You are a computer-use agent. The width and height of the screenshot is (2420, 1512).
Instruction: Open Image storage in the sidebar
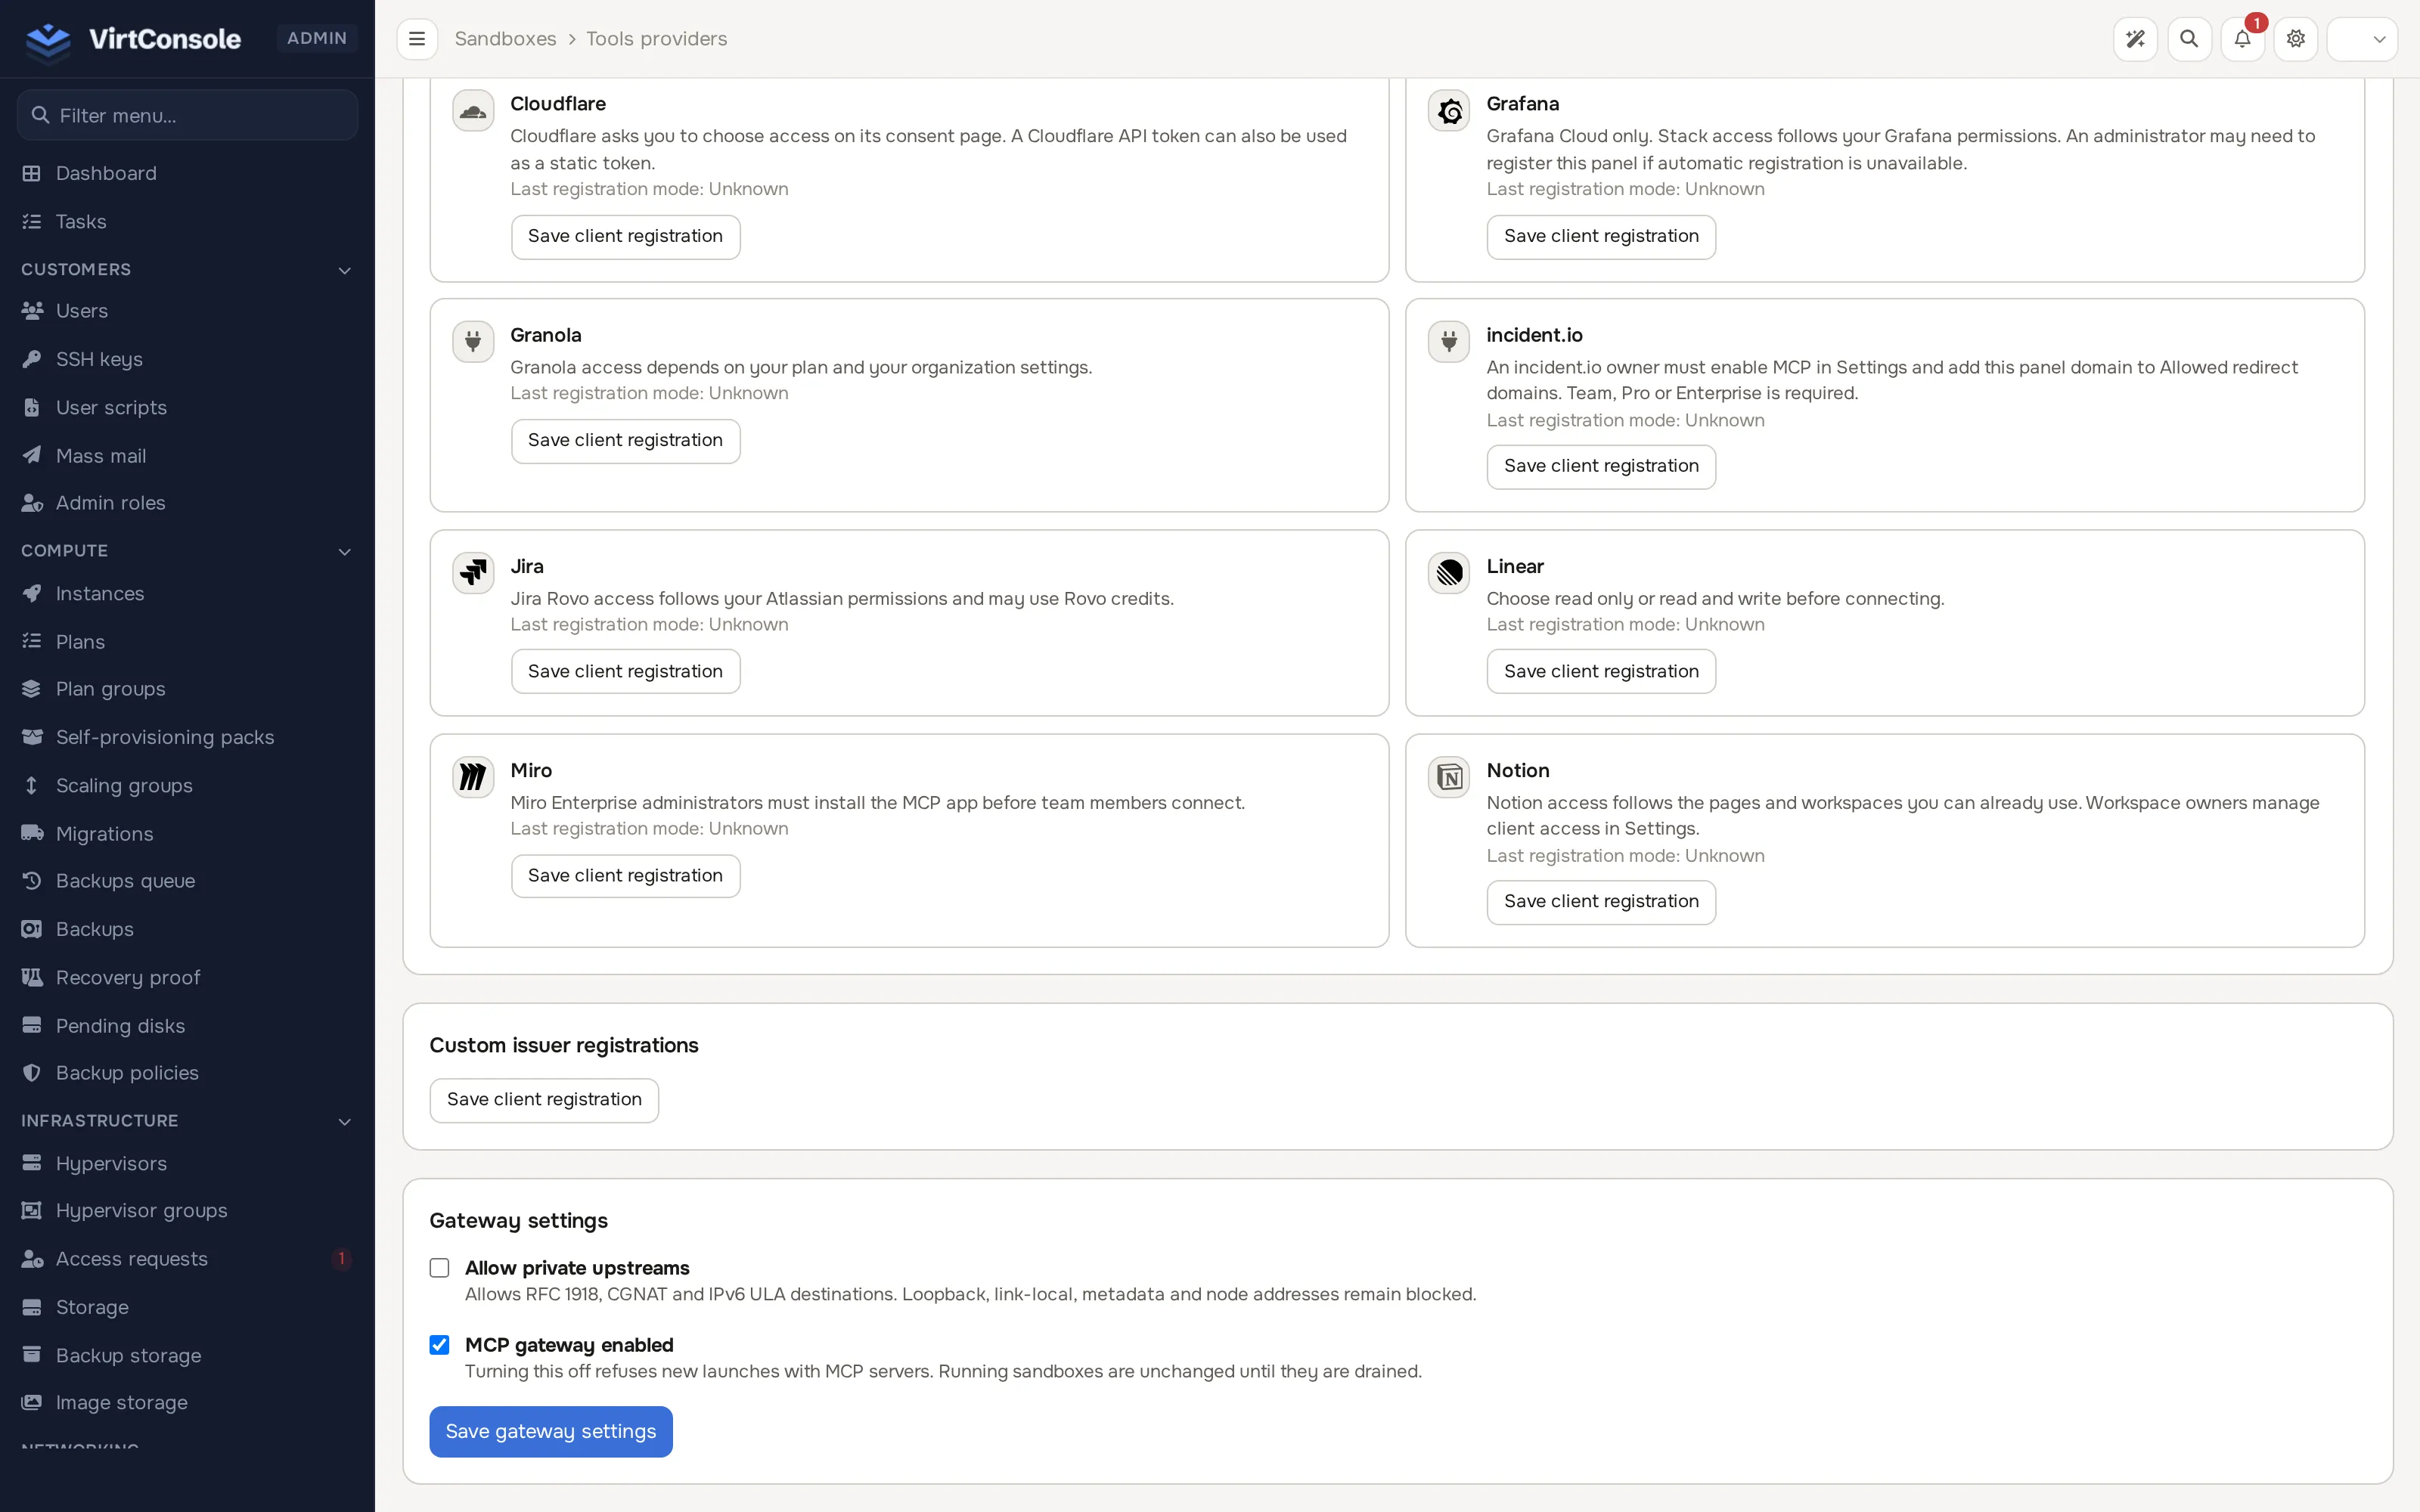[x=187, y=1403]
